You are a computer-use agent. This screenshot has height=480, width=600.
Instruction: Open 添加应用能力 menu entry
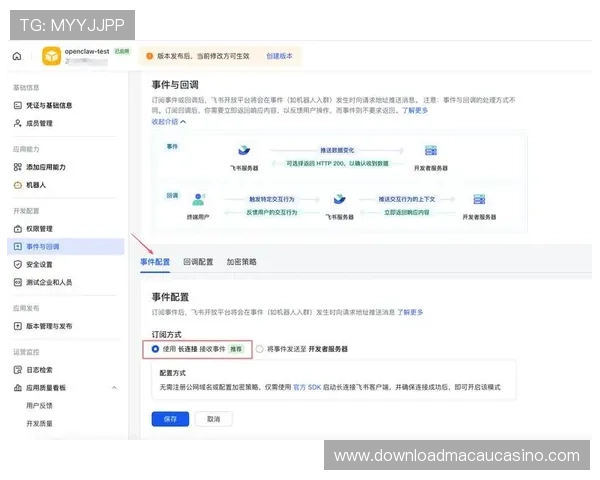pyautogui.click(x=46, y=167)
